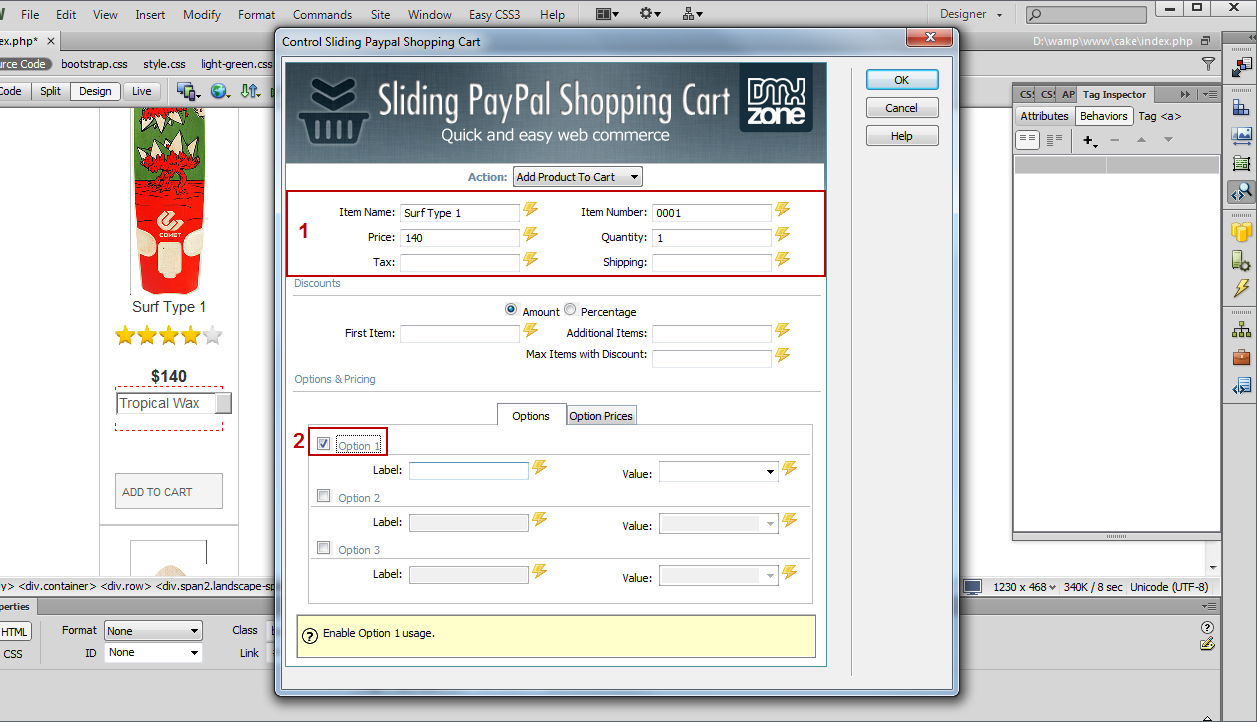The height and width of the screenshot is (722, 1257).
Task: Enable the Option 3 checkbox
Action: [x=324, y=548]
